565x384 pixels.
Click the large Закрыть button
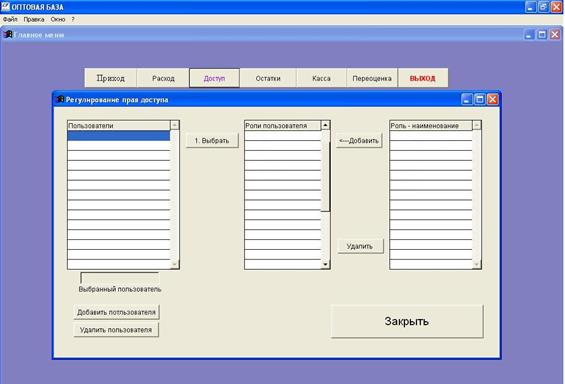[407, 321]
